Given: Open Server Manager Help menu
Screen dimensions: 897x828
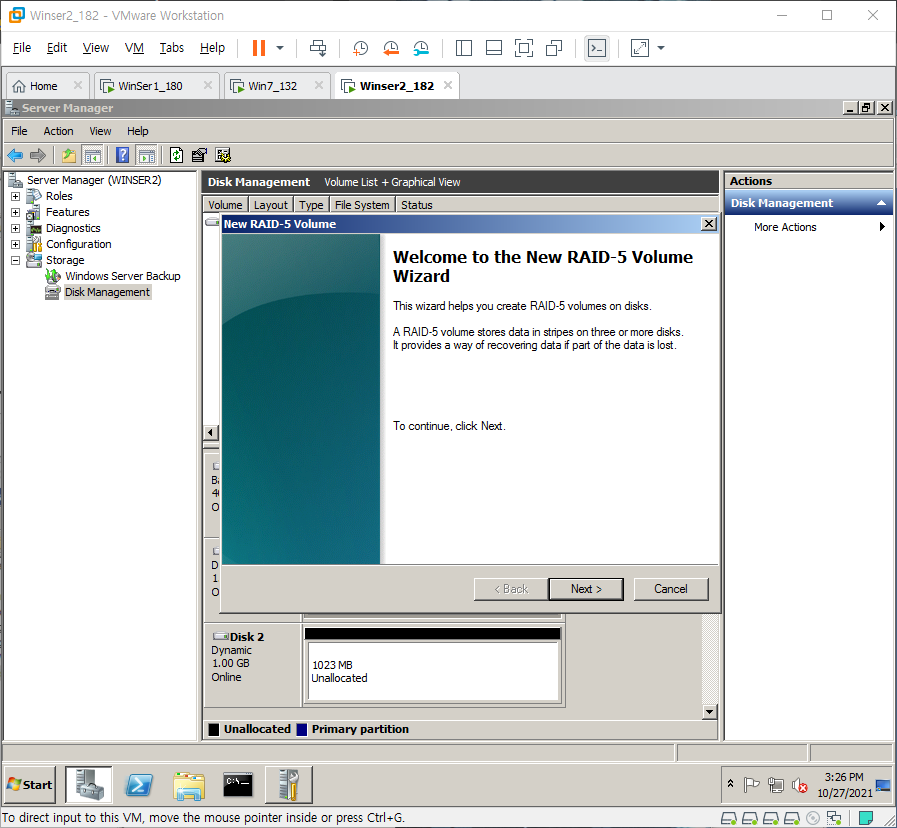Looking at the screenshot, I should 137,131.
